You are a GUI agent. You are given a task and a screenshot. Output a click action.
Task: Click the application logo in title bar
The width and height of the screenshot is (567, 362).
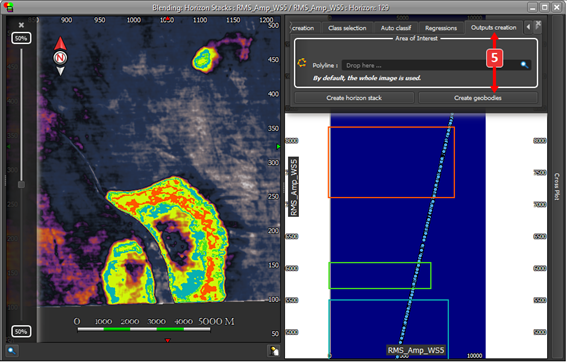click(8, 7)
